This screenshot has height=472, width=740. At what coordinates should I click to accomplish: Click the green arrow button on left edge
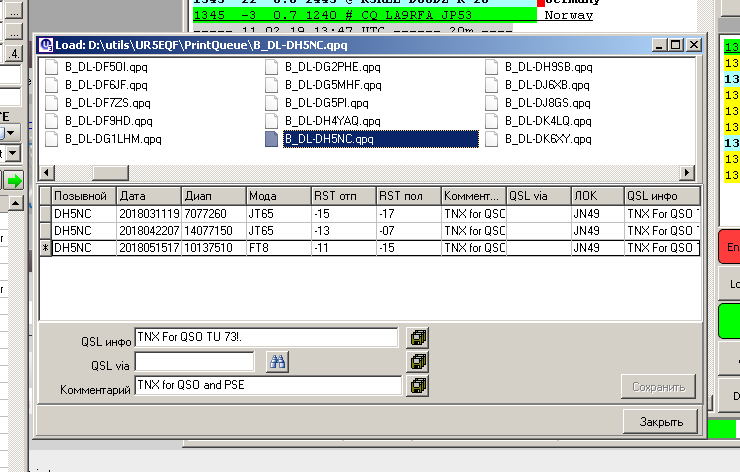point(14,181)
